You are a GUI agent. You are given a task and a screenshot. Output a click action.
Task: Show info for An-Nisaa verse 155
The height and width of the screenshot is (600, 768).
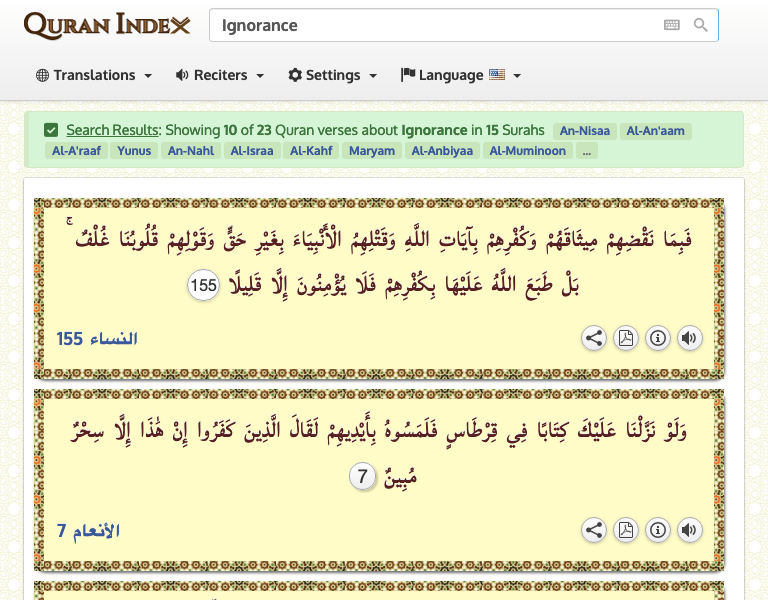click(x=657, y=338)
